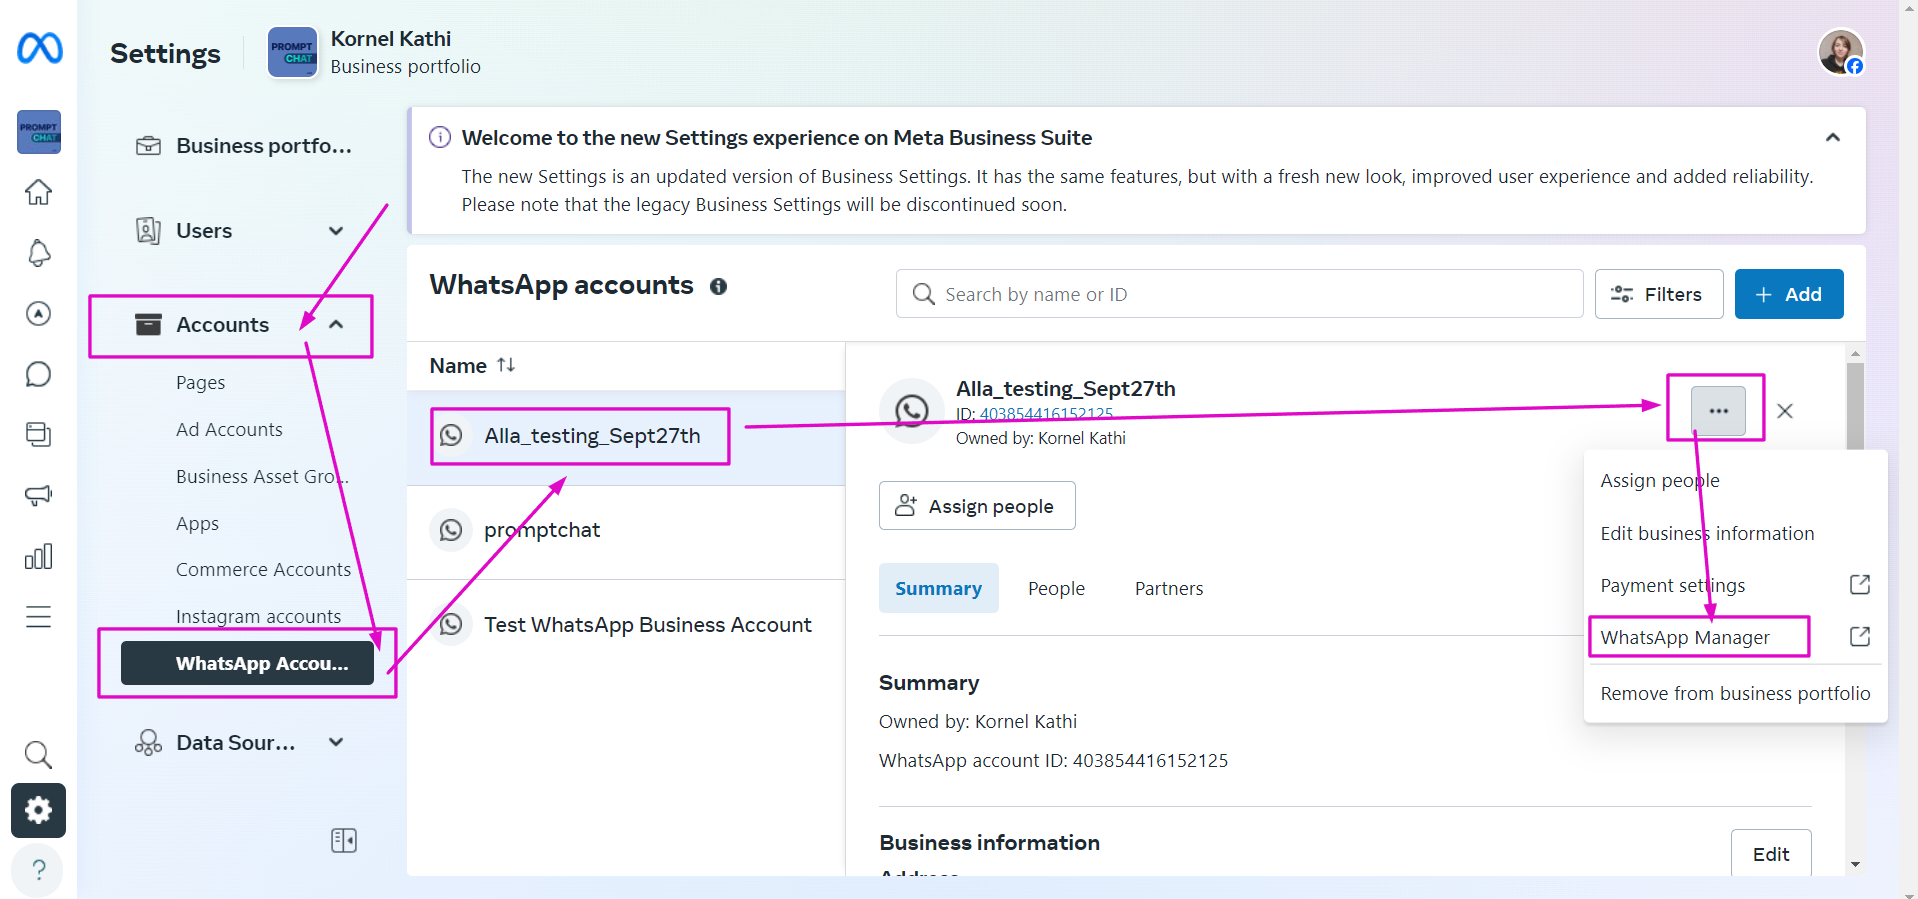Click the blue Add button
This screenshot has width=1918, height=899.
(x=1788, y=294)
